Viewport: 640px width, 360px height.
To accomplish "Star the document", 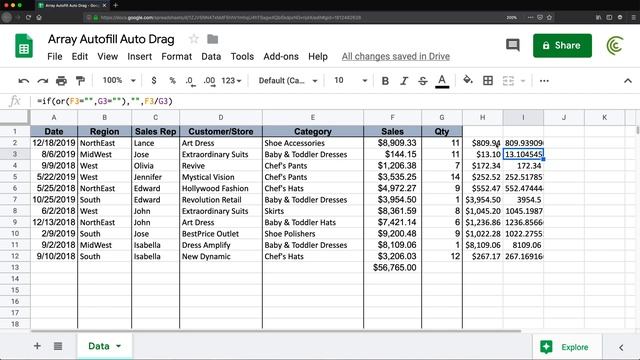I will (193, 39).
